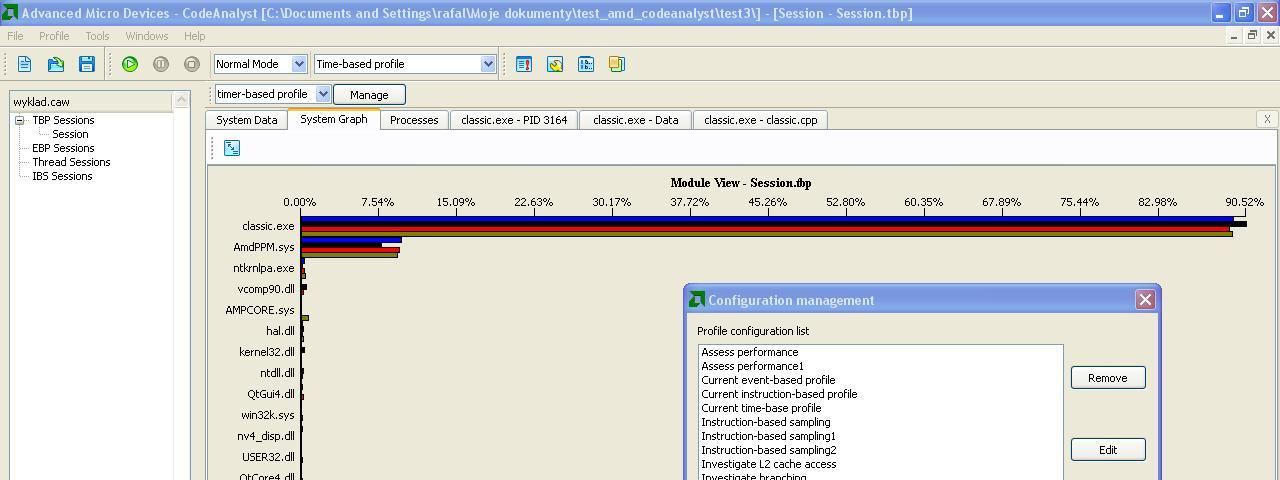Screen dimensions: 1280x480
Task: Close the Configuration management dialog
Action: [x=1146, y=299]
